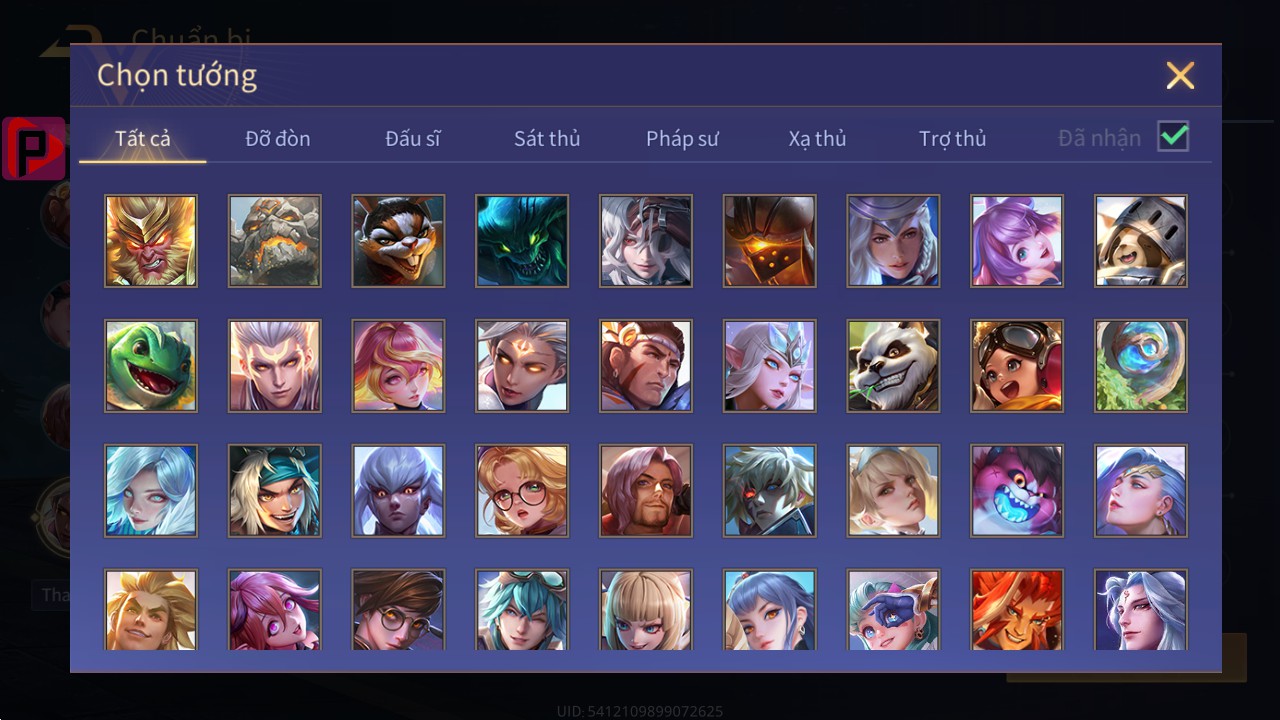This screenshot has height=720, width=1280.
Task: Open the Đấu sĩ tab
Action: [413, 138]
